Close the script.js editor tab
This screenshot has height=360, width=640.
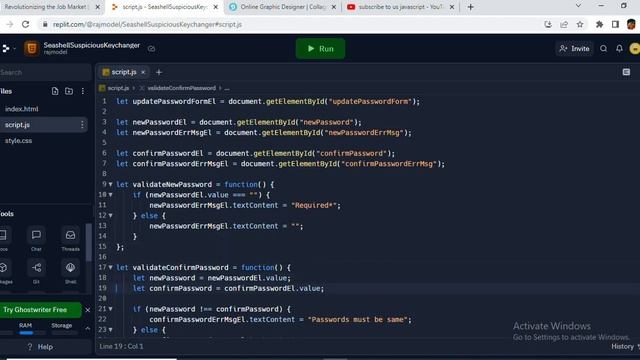(x=143, y=72)
